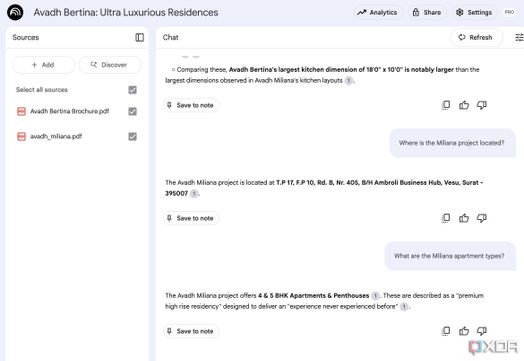Viewport: 524px width, 361px height.
Task: Add a new source
Action: (43, 65)
